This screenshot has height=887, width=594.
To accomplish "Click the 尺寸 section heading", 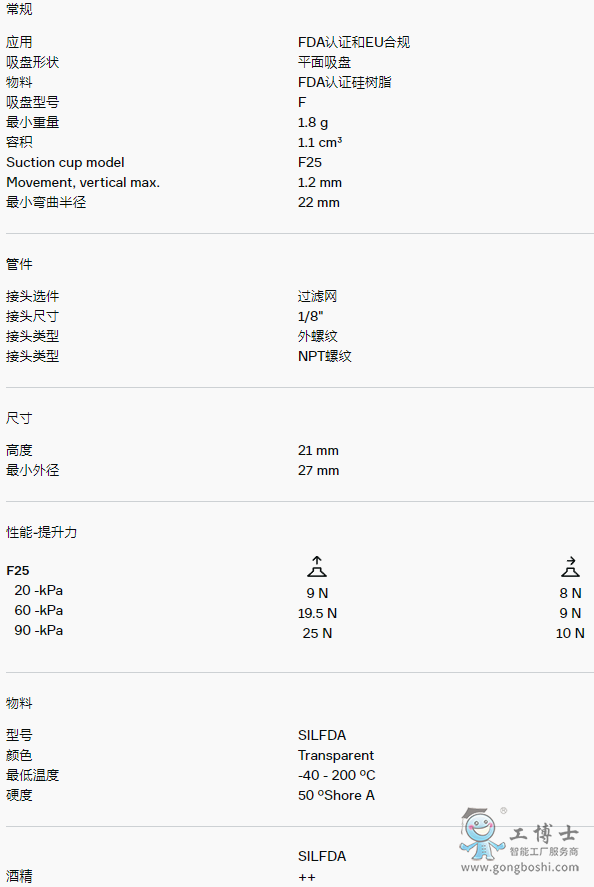I will 19,418.
